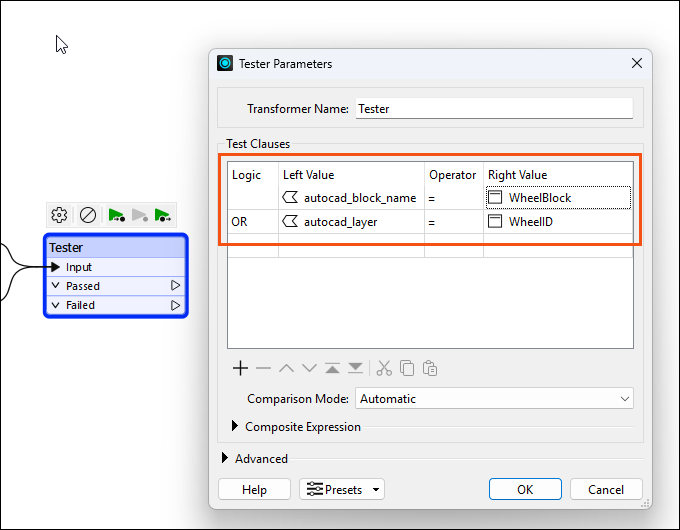Click the cut scissors icon
680x530 pixels.
pos(385,368)
